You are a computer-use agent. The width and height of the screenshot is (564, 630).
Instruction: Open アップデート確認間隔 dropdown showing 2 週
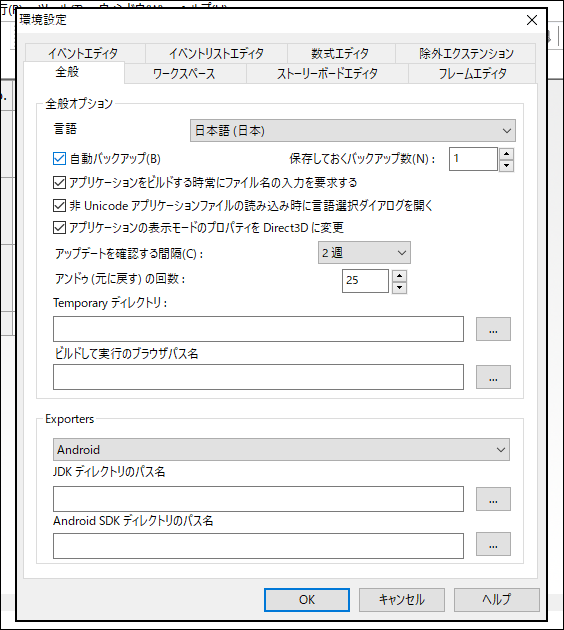[364, 253]
